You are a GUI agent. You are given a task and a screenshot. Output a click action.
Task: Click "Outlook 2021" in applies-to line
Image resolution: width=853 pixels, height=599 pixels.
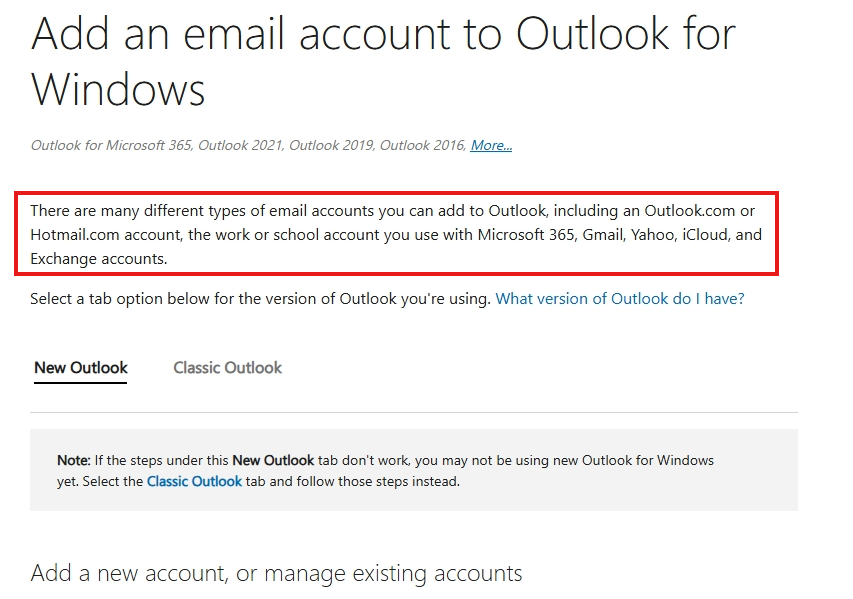pos(240,145)
